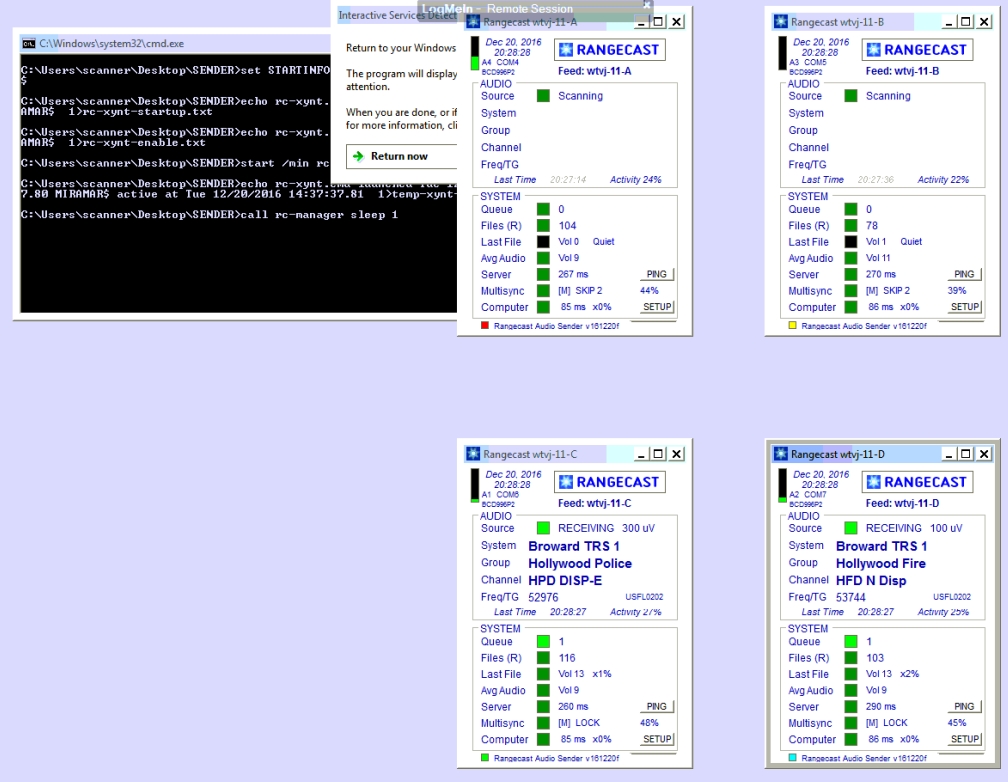Viewport: 1008px width, 782px height.
Task: Click the bright green Source indicator in wtvj-11-C
Action: coord(543,528)
